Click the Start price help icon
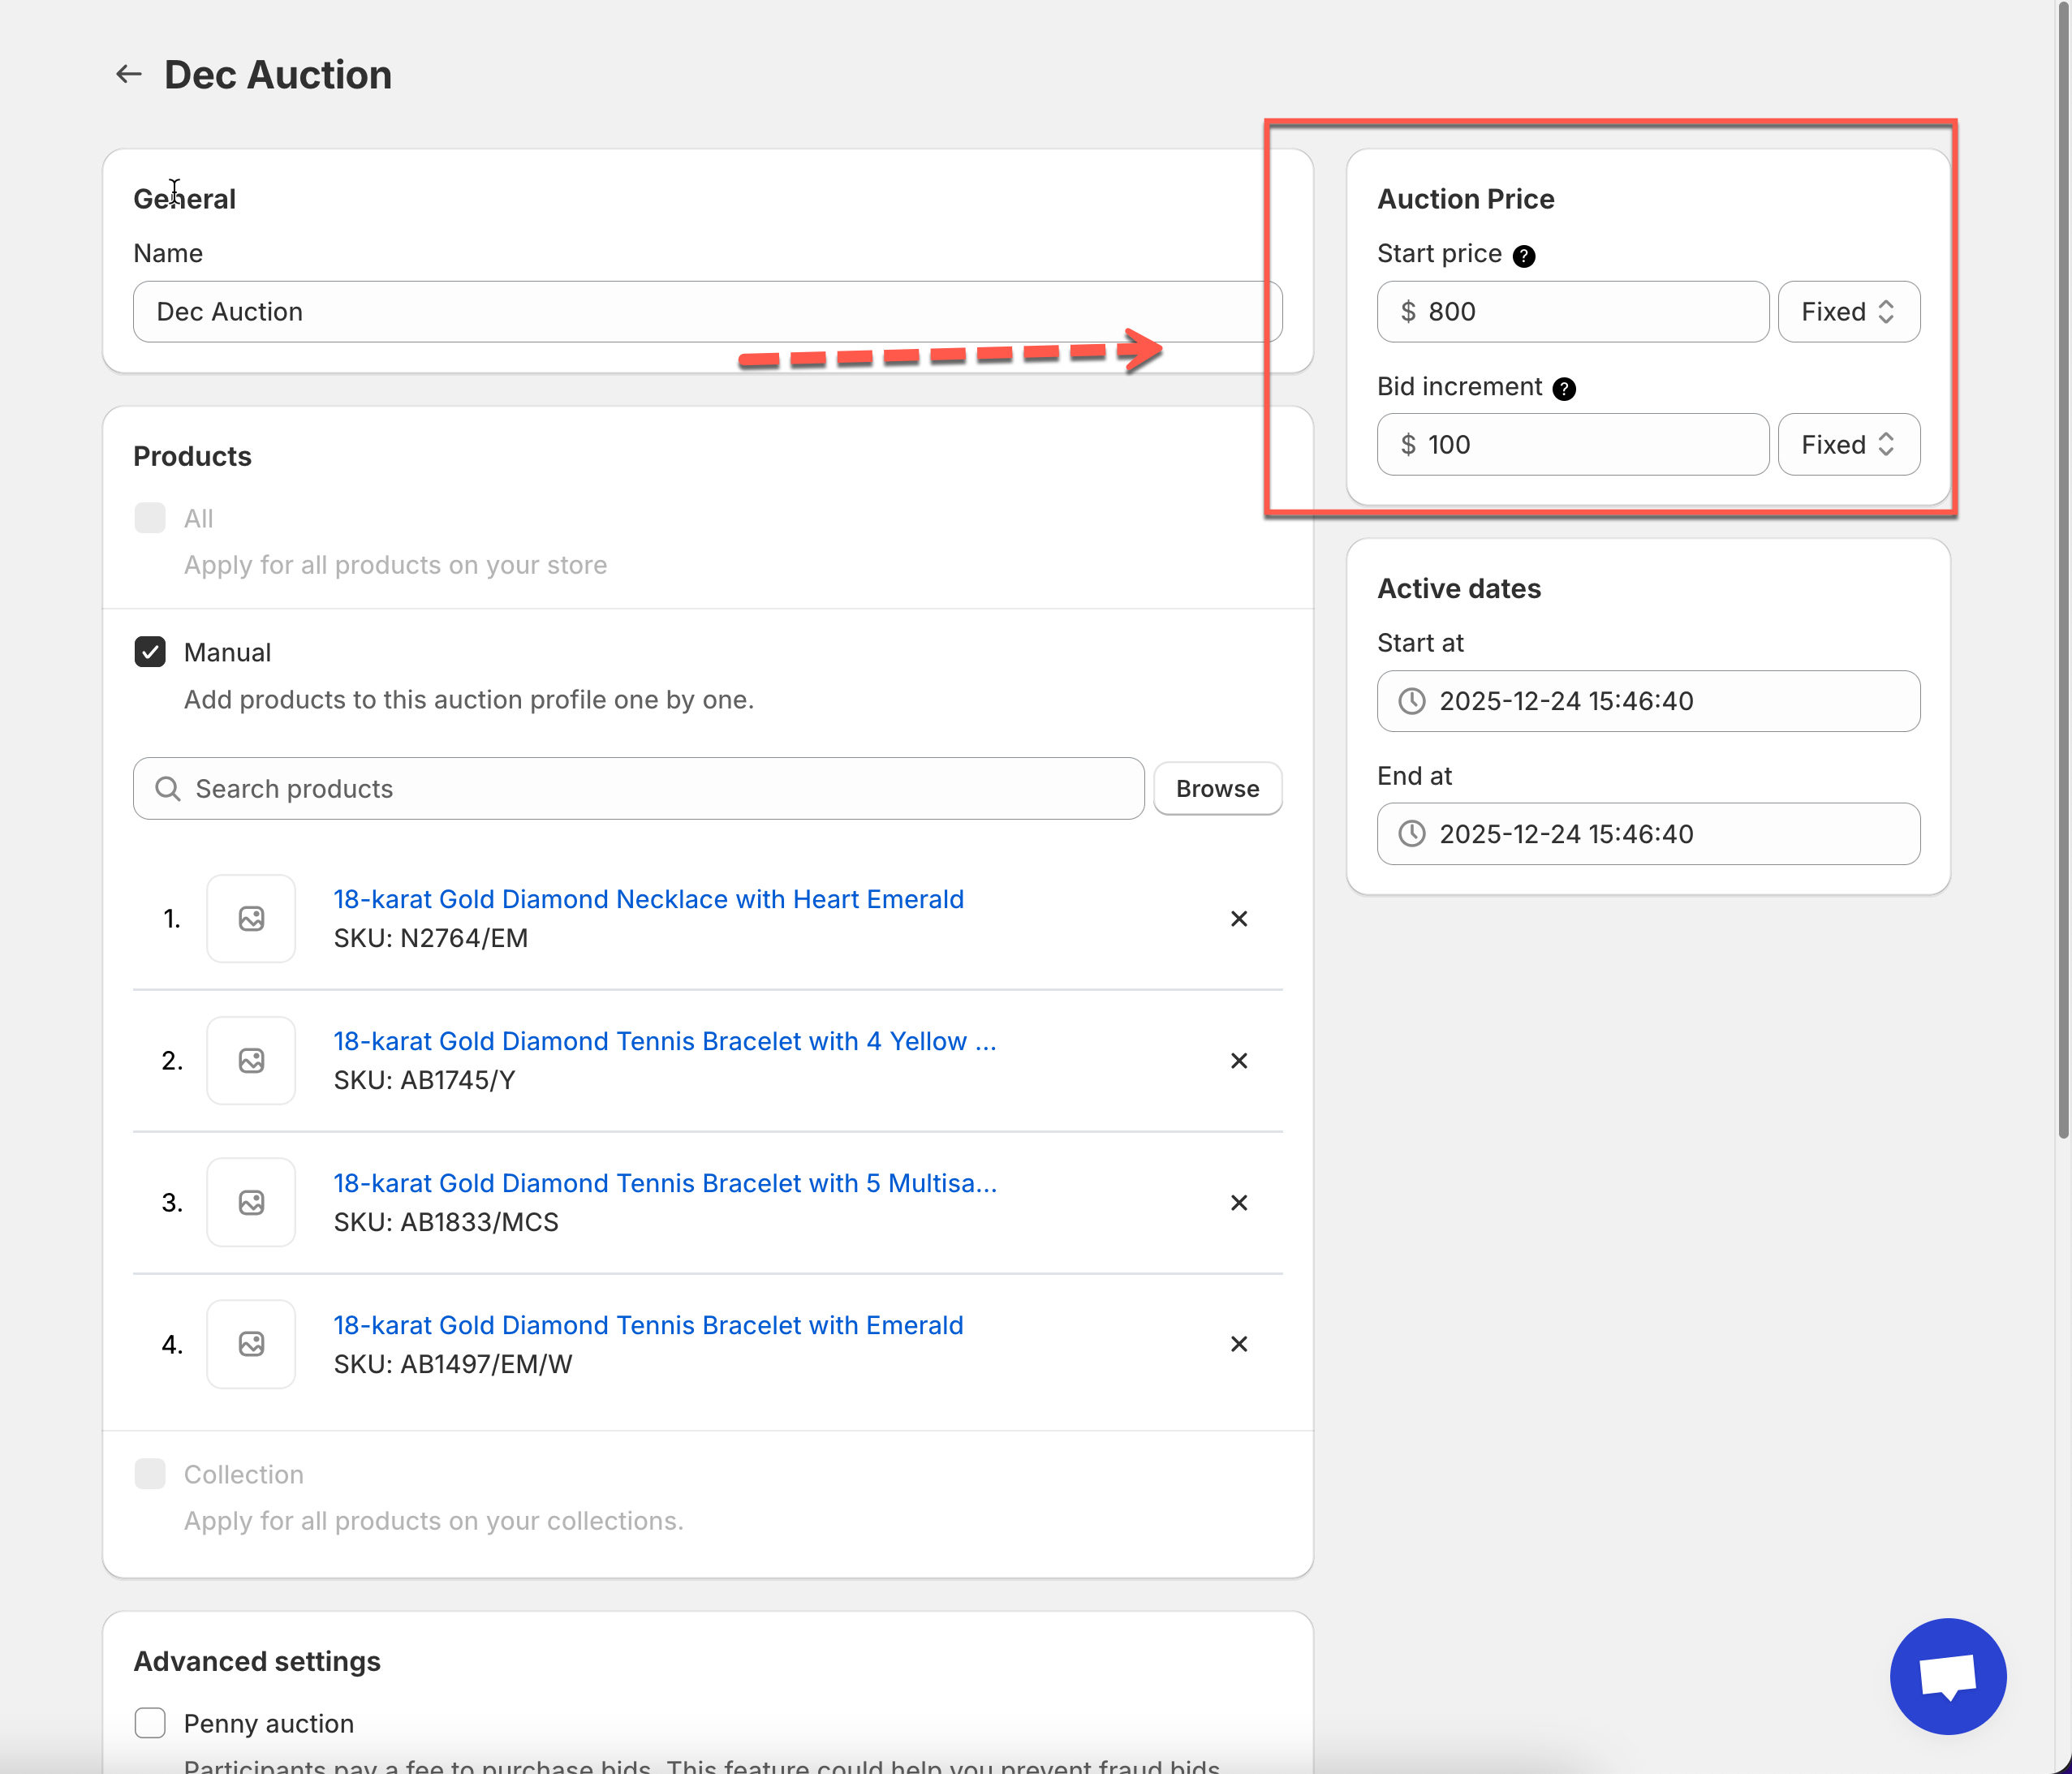This screenshot has height=1774, width=2072. 1523,256
